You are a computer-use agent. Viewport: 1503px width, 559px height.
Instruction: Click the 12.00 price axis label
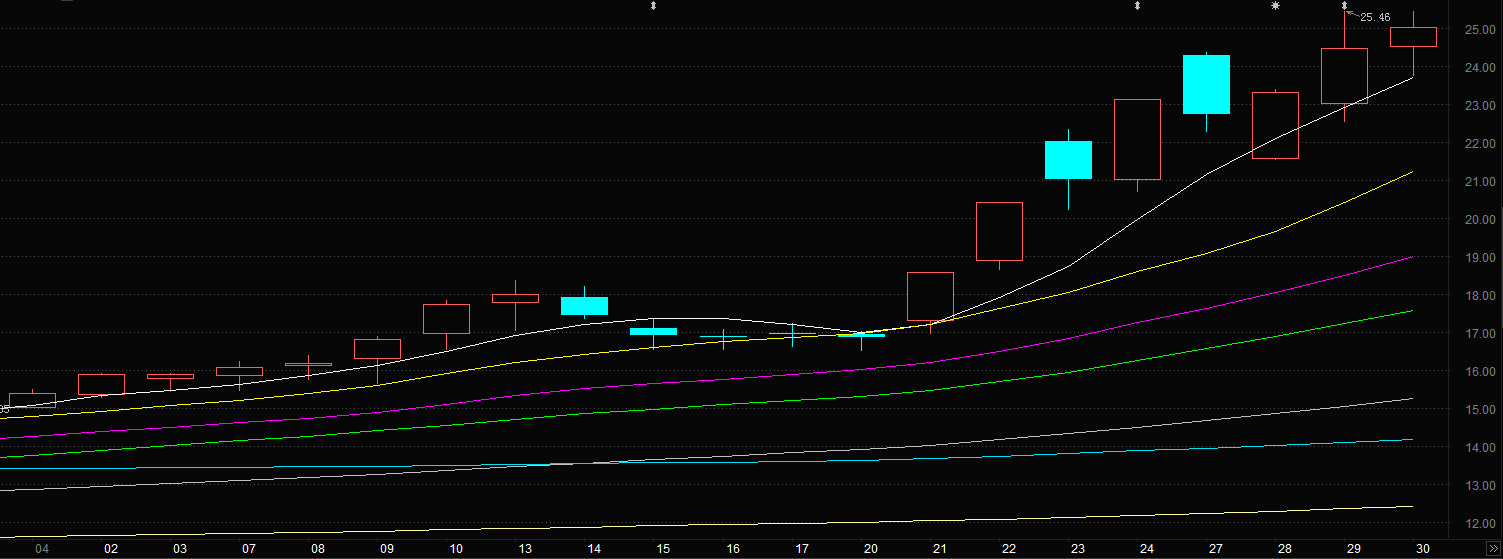[x=1480, y=524]
